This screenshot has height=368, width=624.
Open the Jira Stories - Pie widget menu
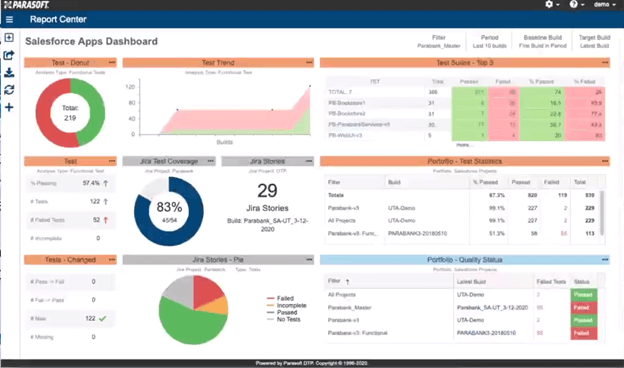click(x=309, y=260)
